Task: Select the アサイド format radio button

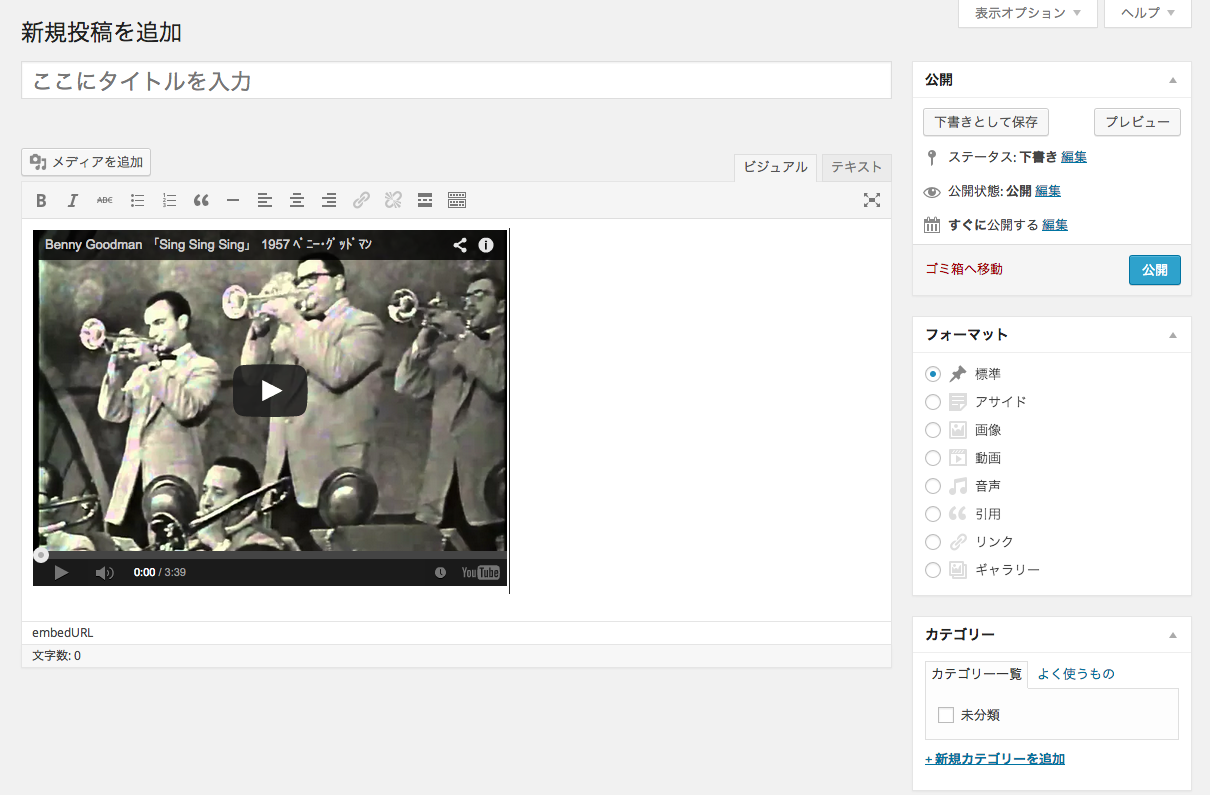Action: click(933, 402)
